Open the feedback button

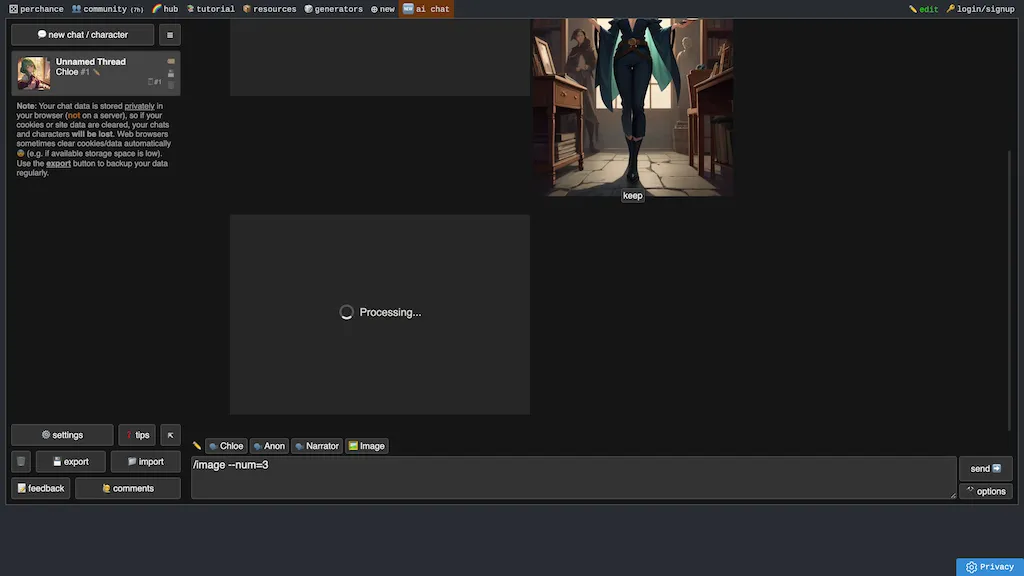coord(40,488)
